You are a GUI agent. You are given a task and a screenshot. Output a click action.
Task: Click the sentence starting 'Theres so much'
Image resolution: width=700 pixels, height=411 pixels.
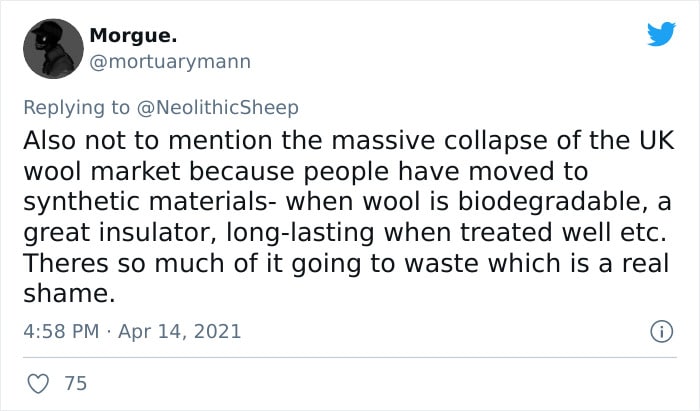(346, 278)
